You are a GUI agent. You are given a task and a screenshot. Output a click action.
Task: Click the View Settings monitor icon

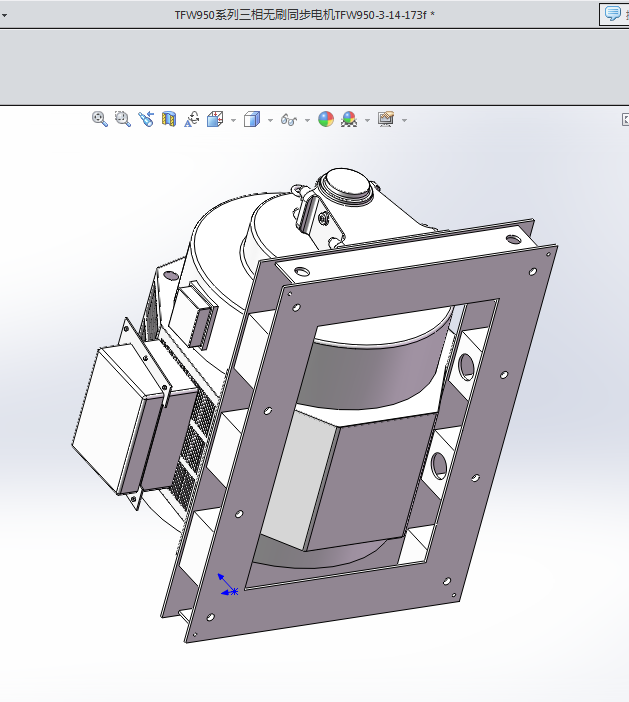click(x=386, y=119)
